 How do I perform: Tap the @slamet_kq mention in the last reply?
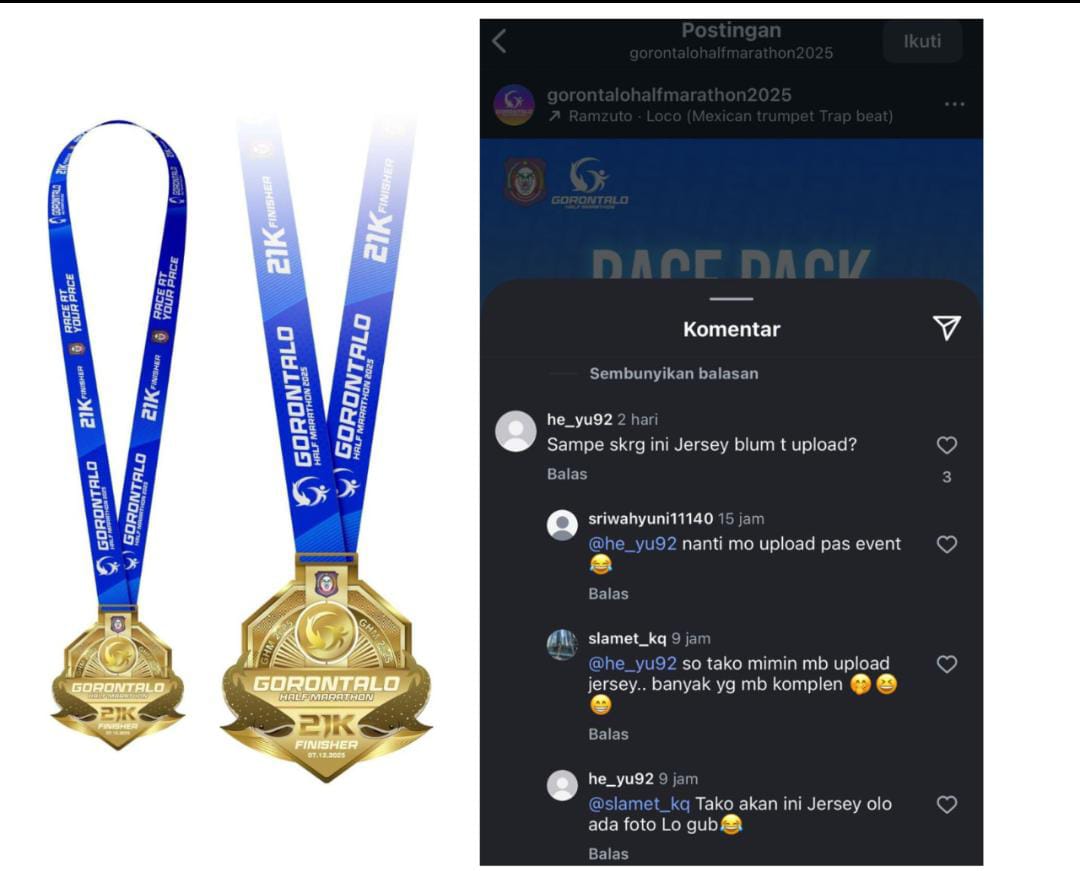pyautogui.click(x=639, y=804)
